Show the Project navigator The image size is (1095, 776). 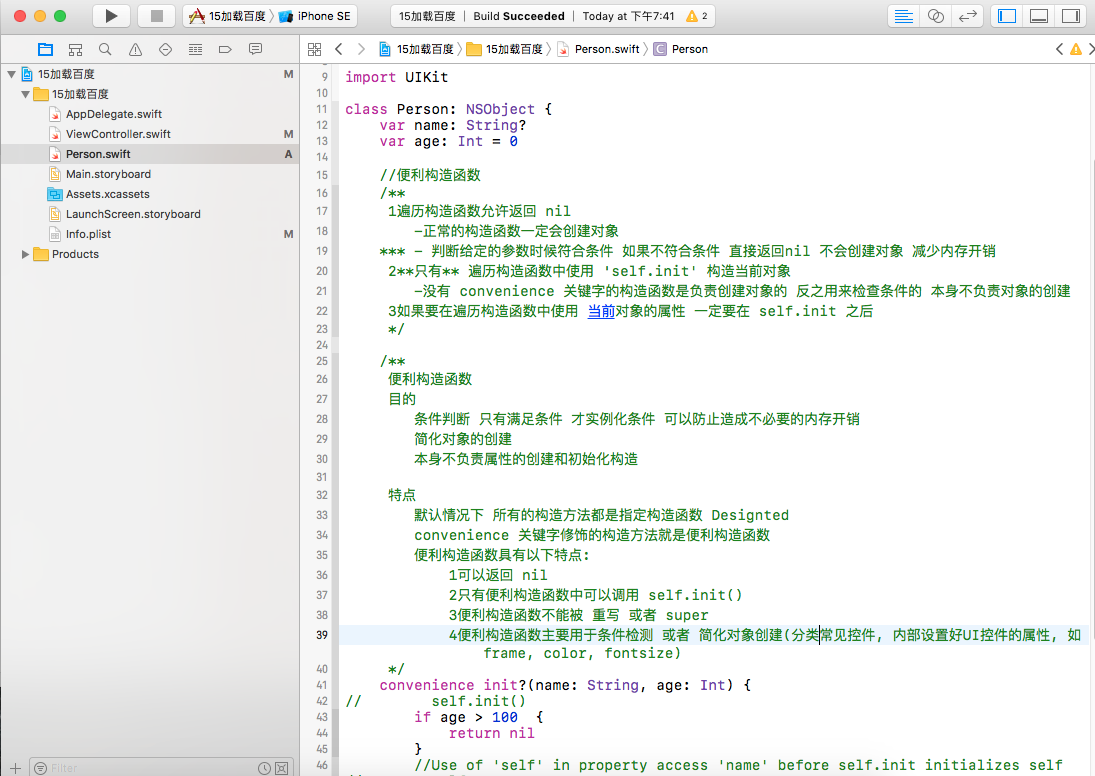(x=45, y=49)
